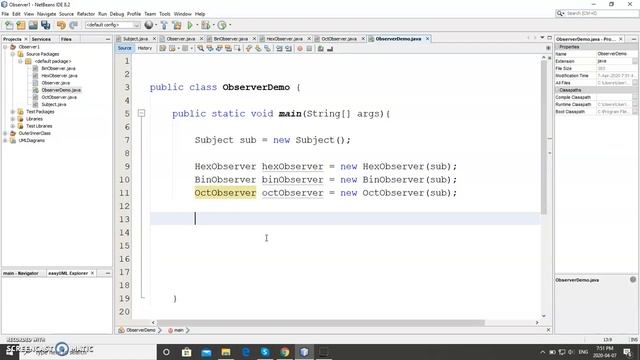Switch to the Files panel tab
640x360 pixels.
point(66,39)
